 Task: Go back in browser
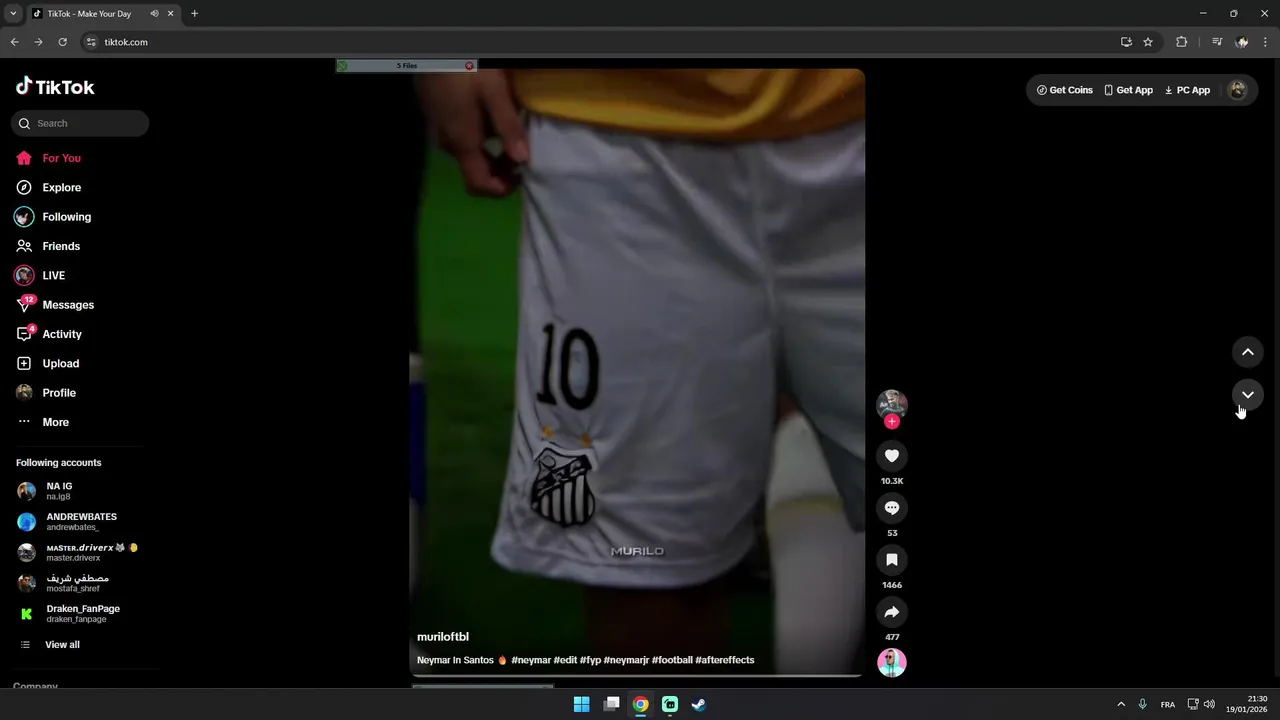coord(14,42)
